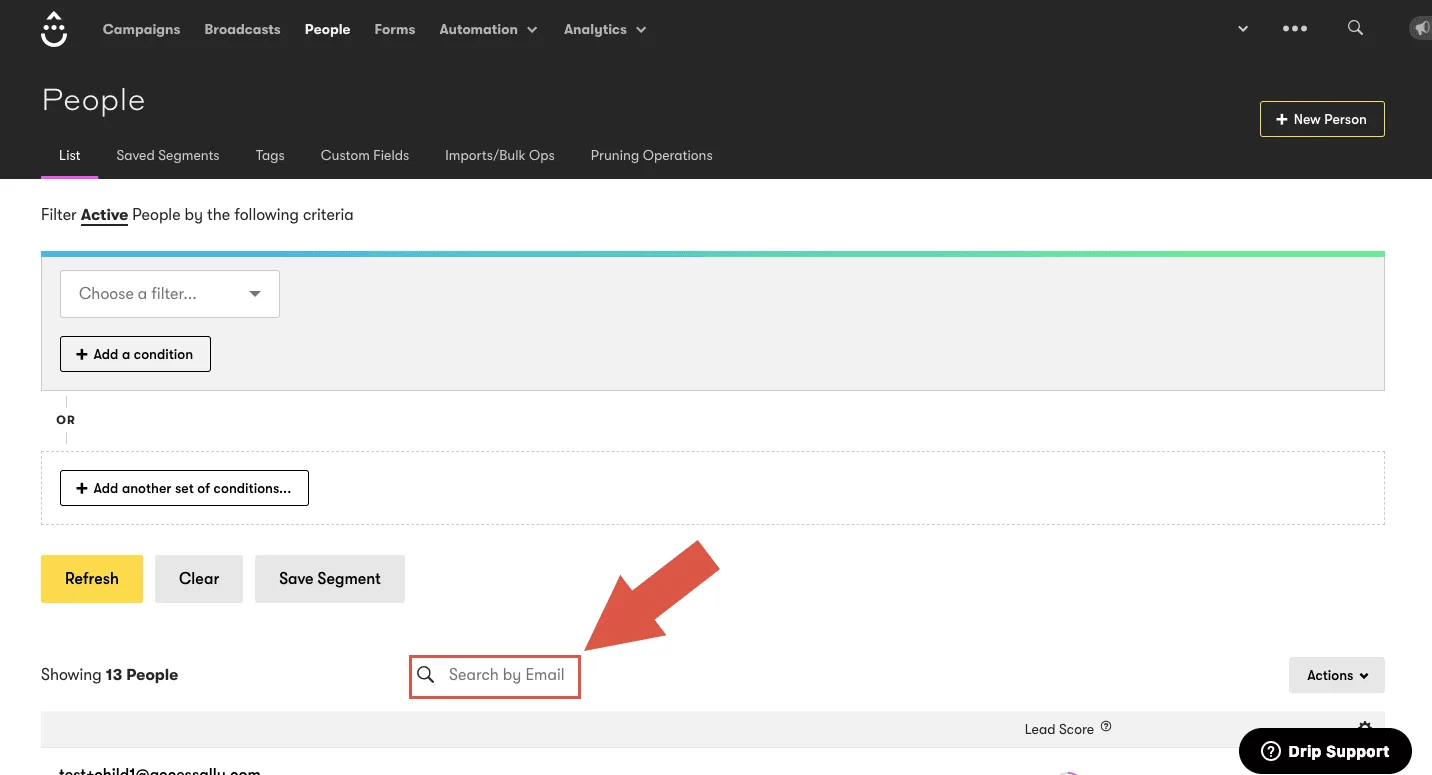The width and height of the screenshot is (1432, 775).
Task: Open the table column settings gear
Action: coord(1364,727)
